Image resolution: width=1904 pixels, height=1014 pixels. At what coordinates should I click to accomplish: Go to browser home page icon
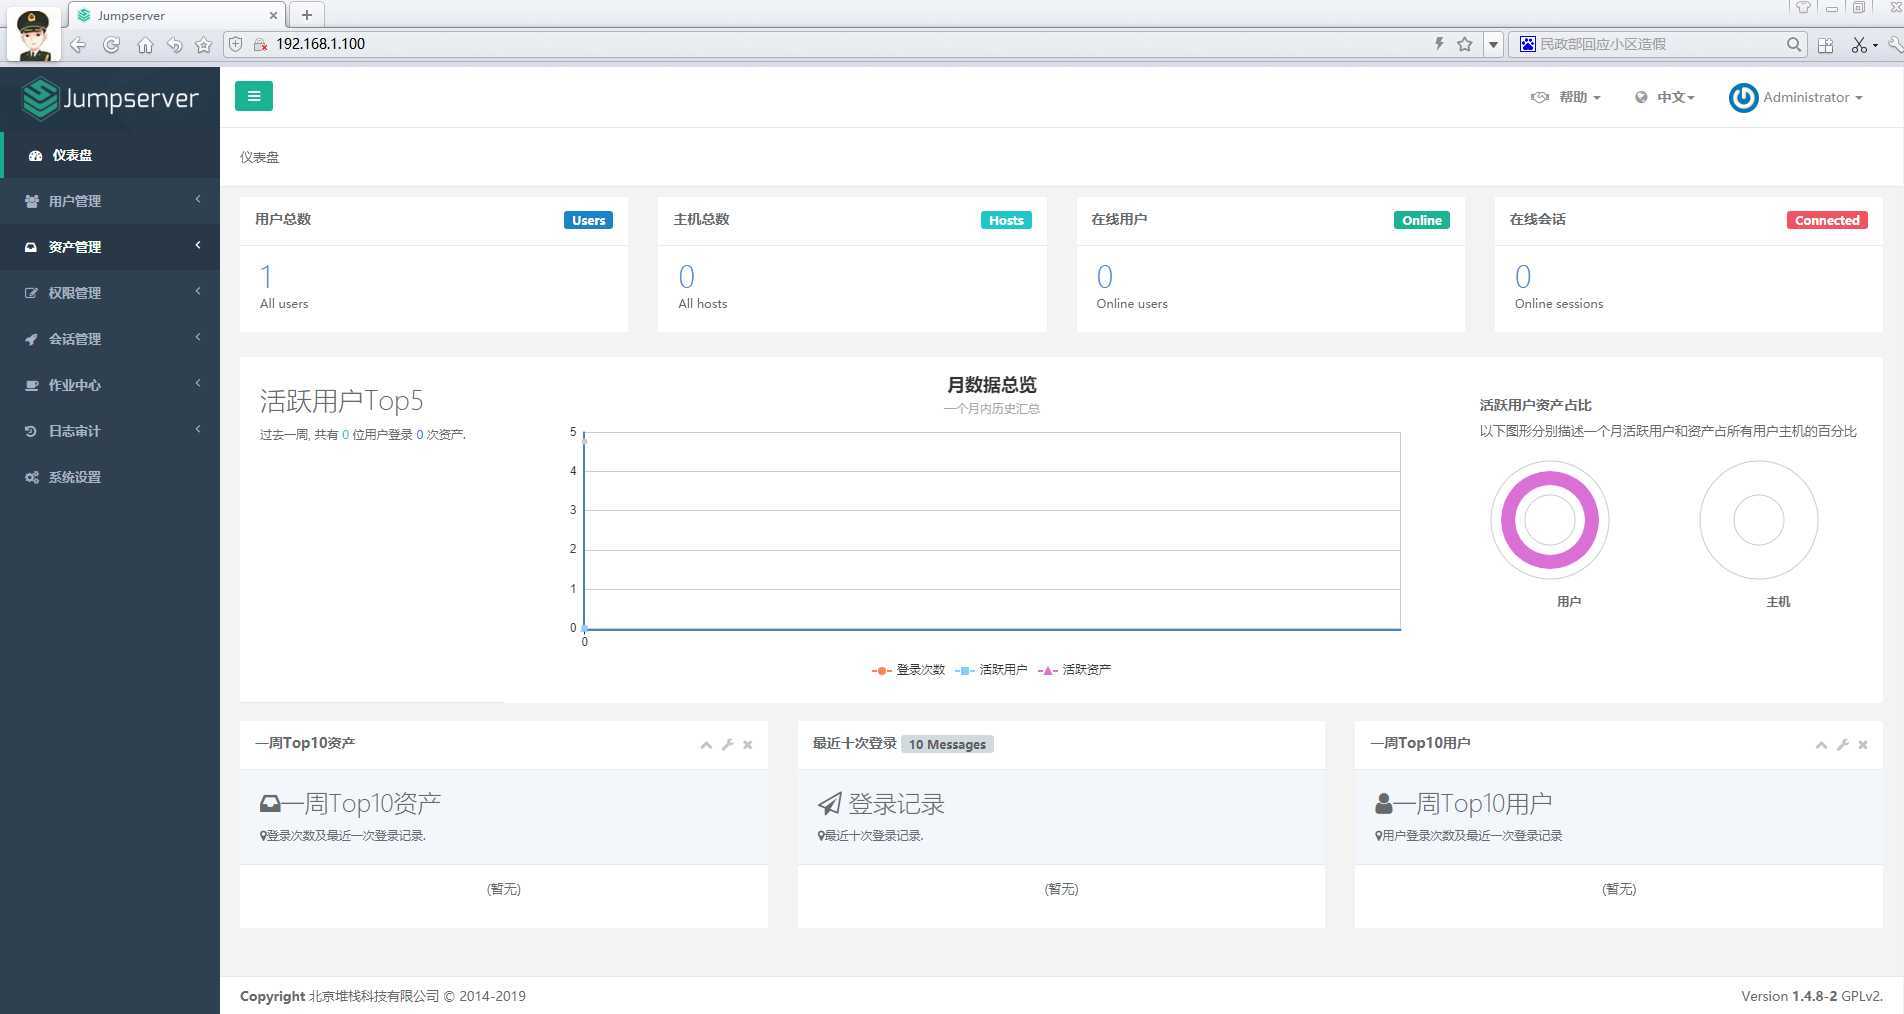pos(145,45)
